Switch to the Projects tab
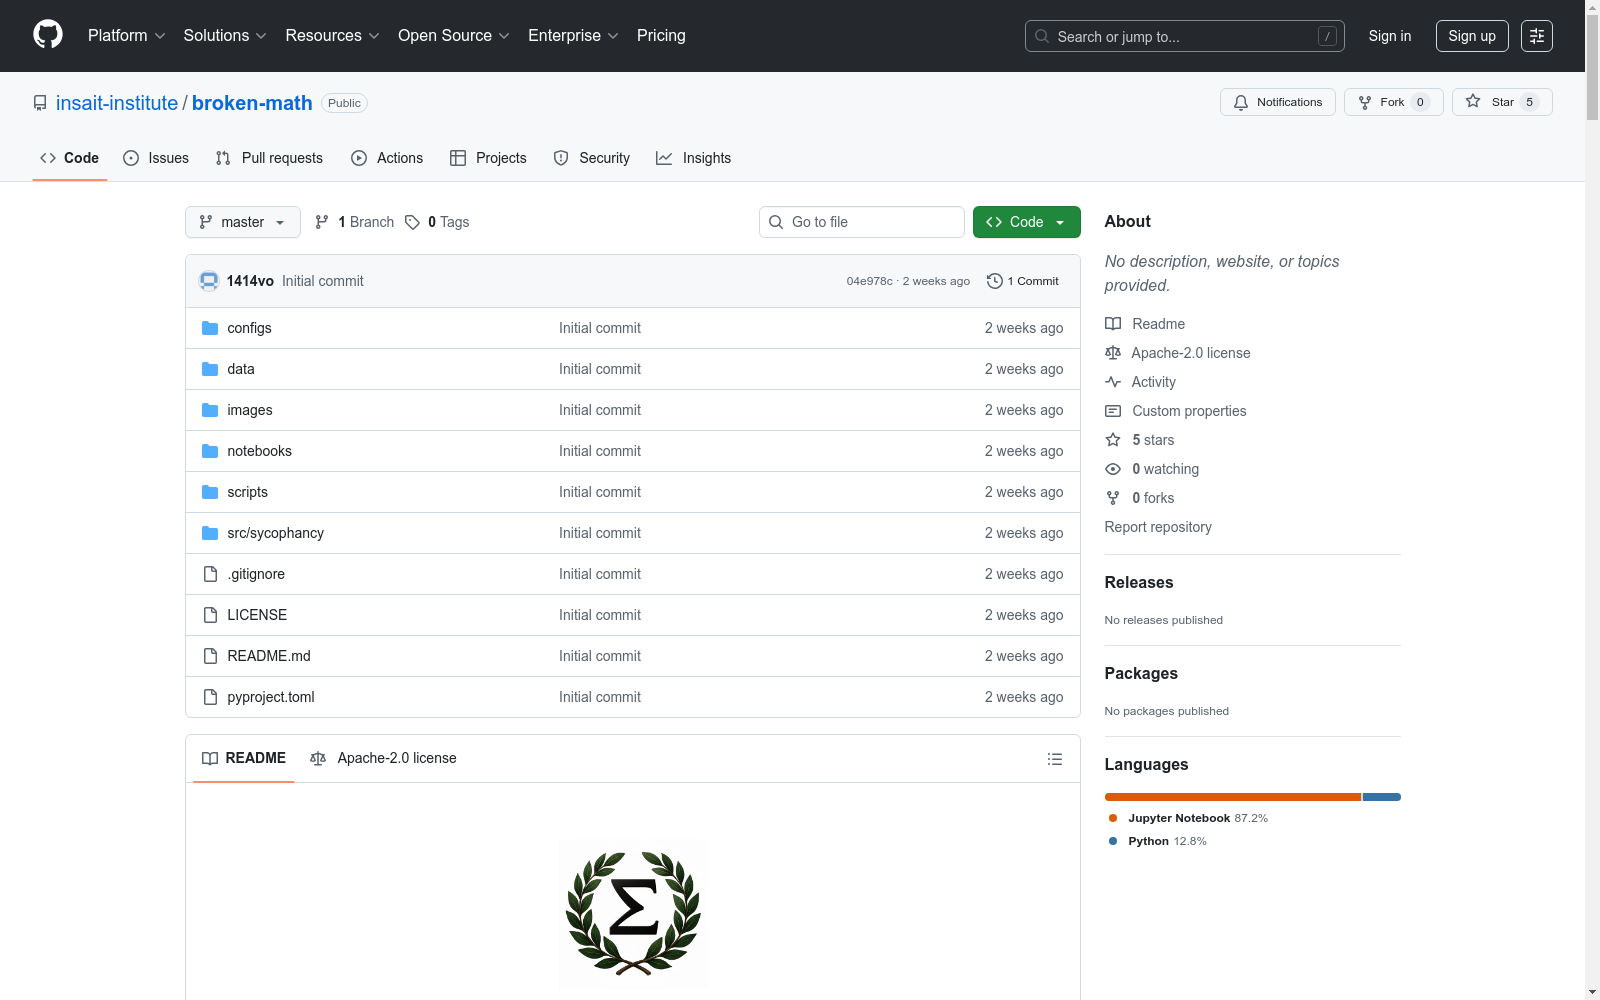This screenshot has width=1600, height=1000. pos(488,158)
